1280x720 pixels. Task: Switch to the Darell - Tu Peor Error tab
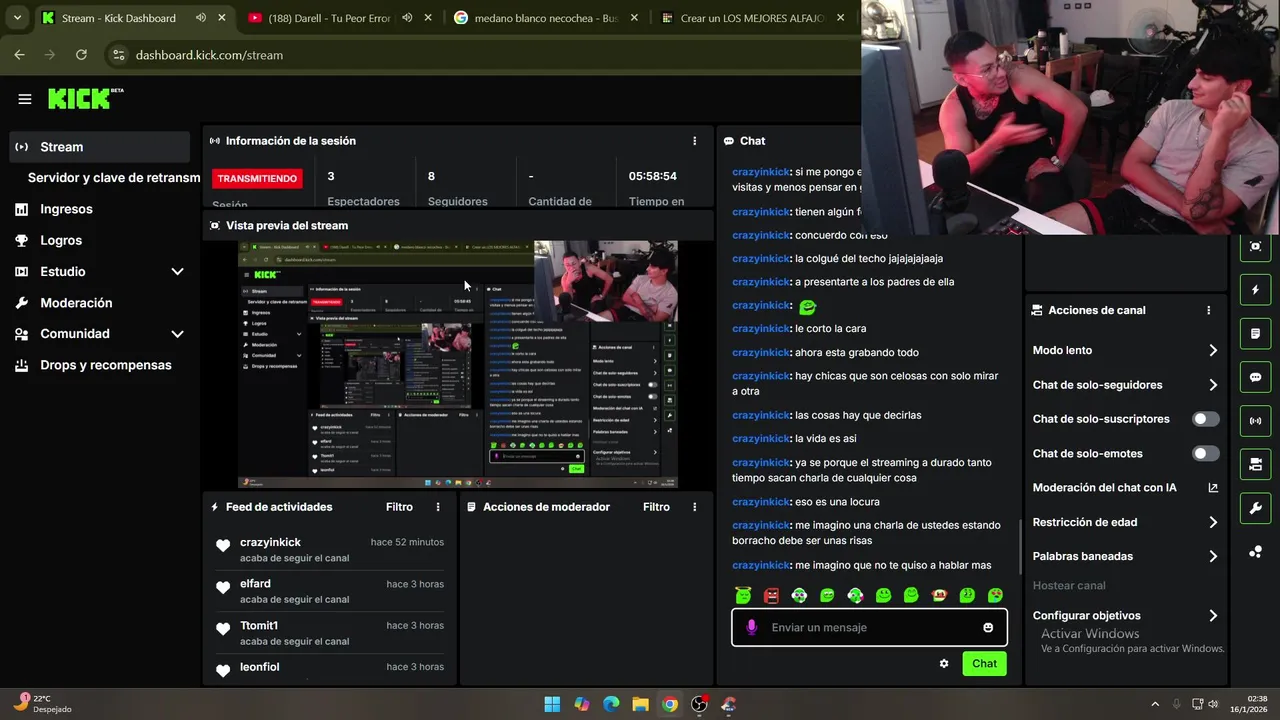[x=330, y=18]
